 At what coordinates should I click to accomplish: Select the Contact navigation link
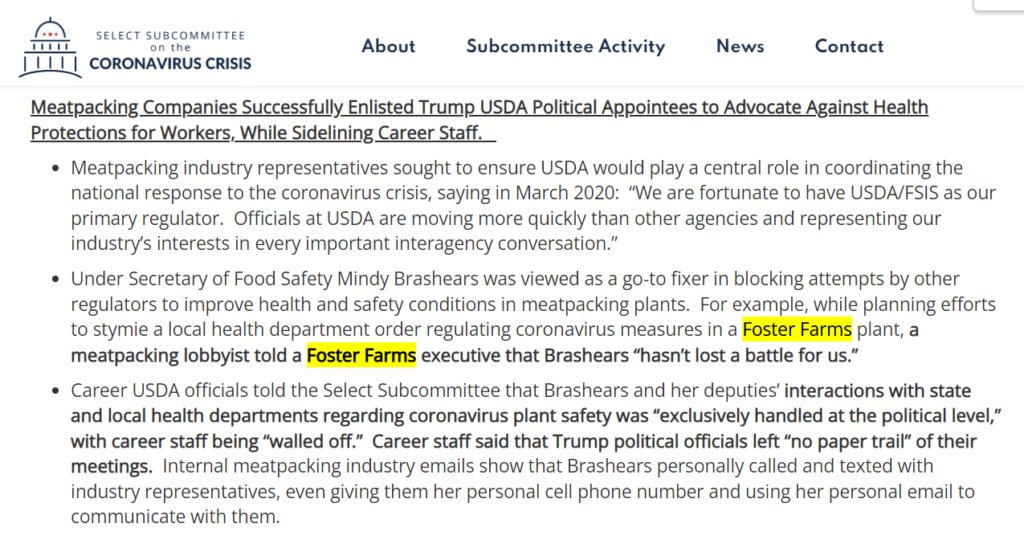[849, 46]
